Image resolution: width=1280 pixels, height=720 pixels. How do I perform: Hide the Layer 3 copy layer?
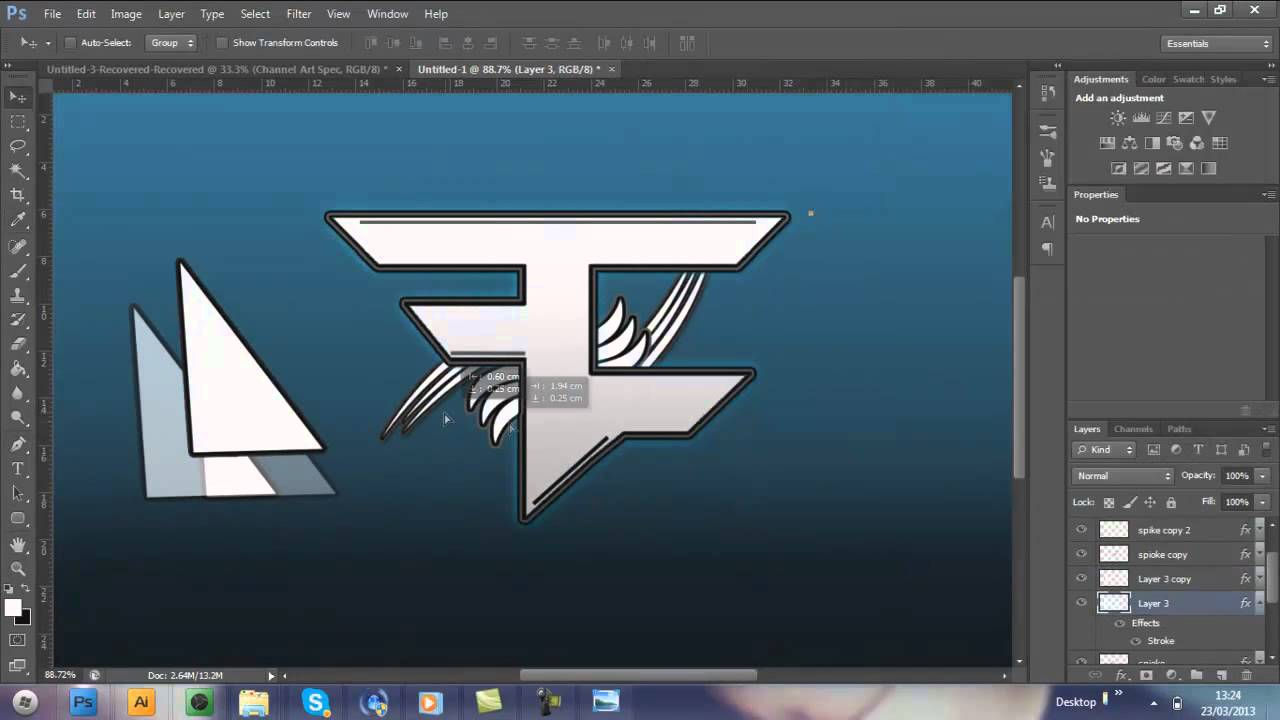click(x=1081, y=579)
